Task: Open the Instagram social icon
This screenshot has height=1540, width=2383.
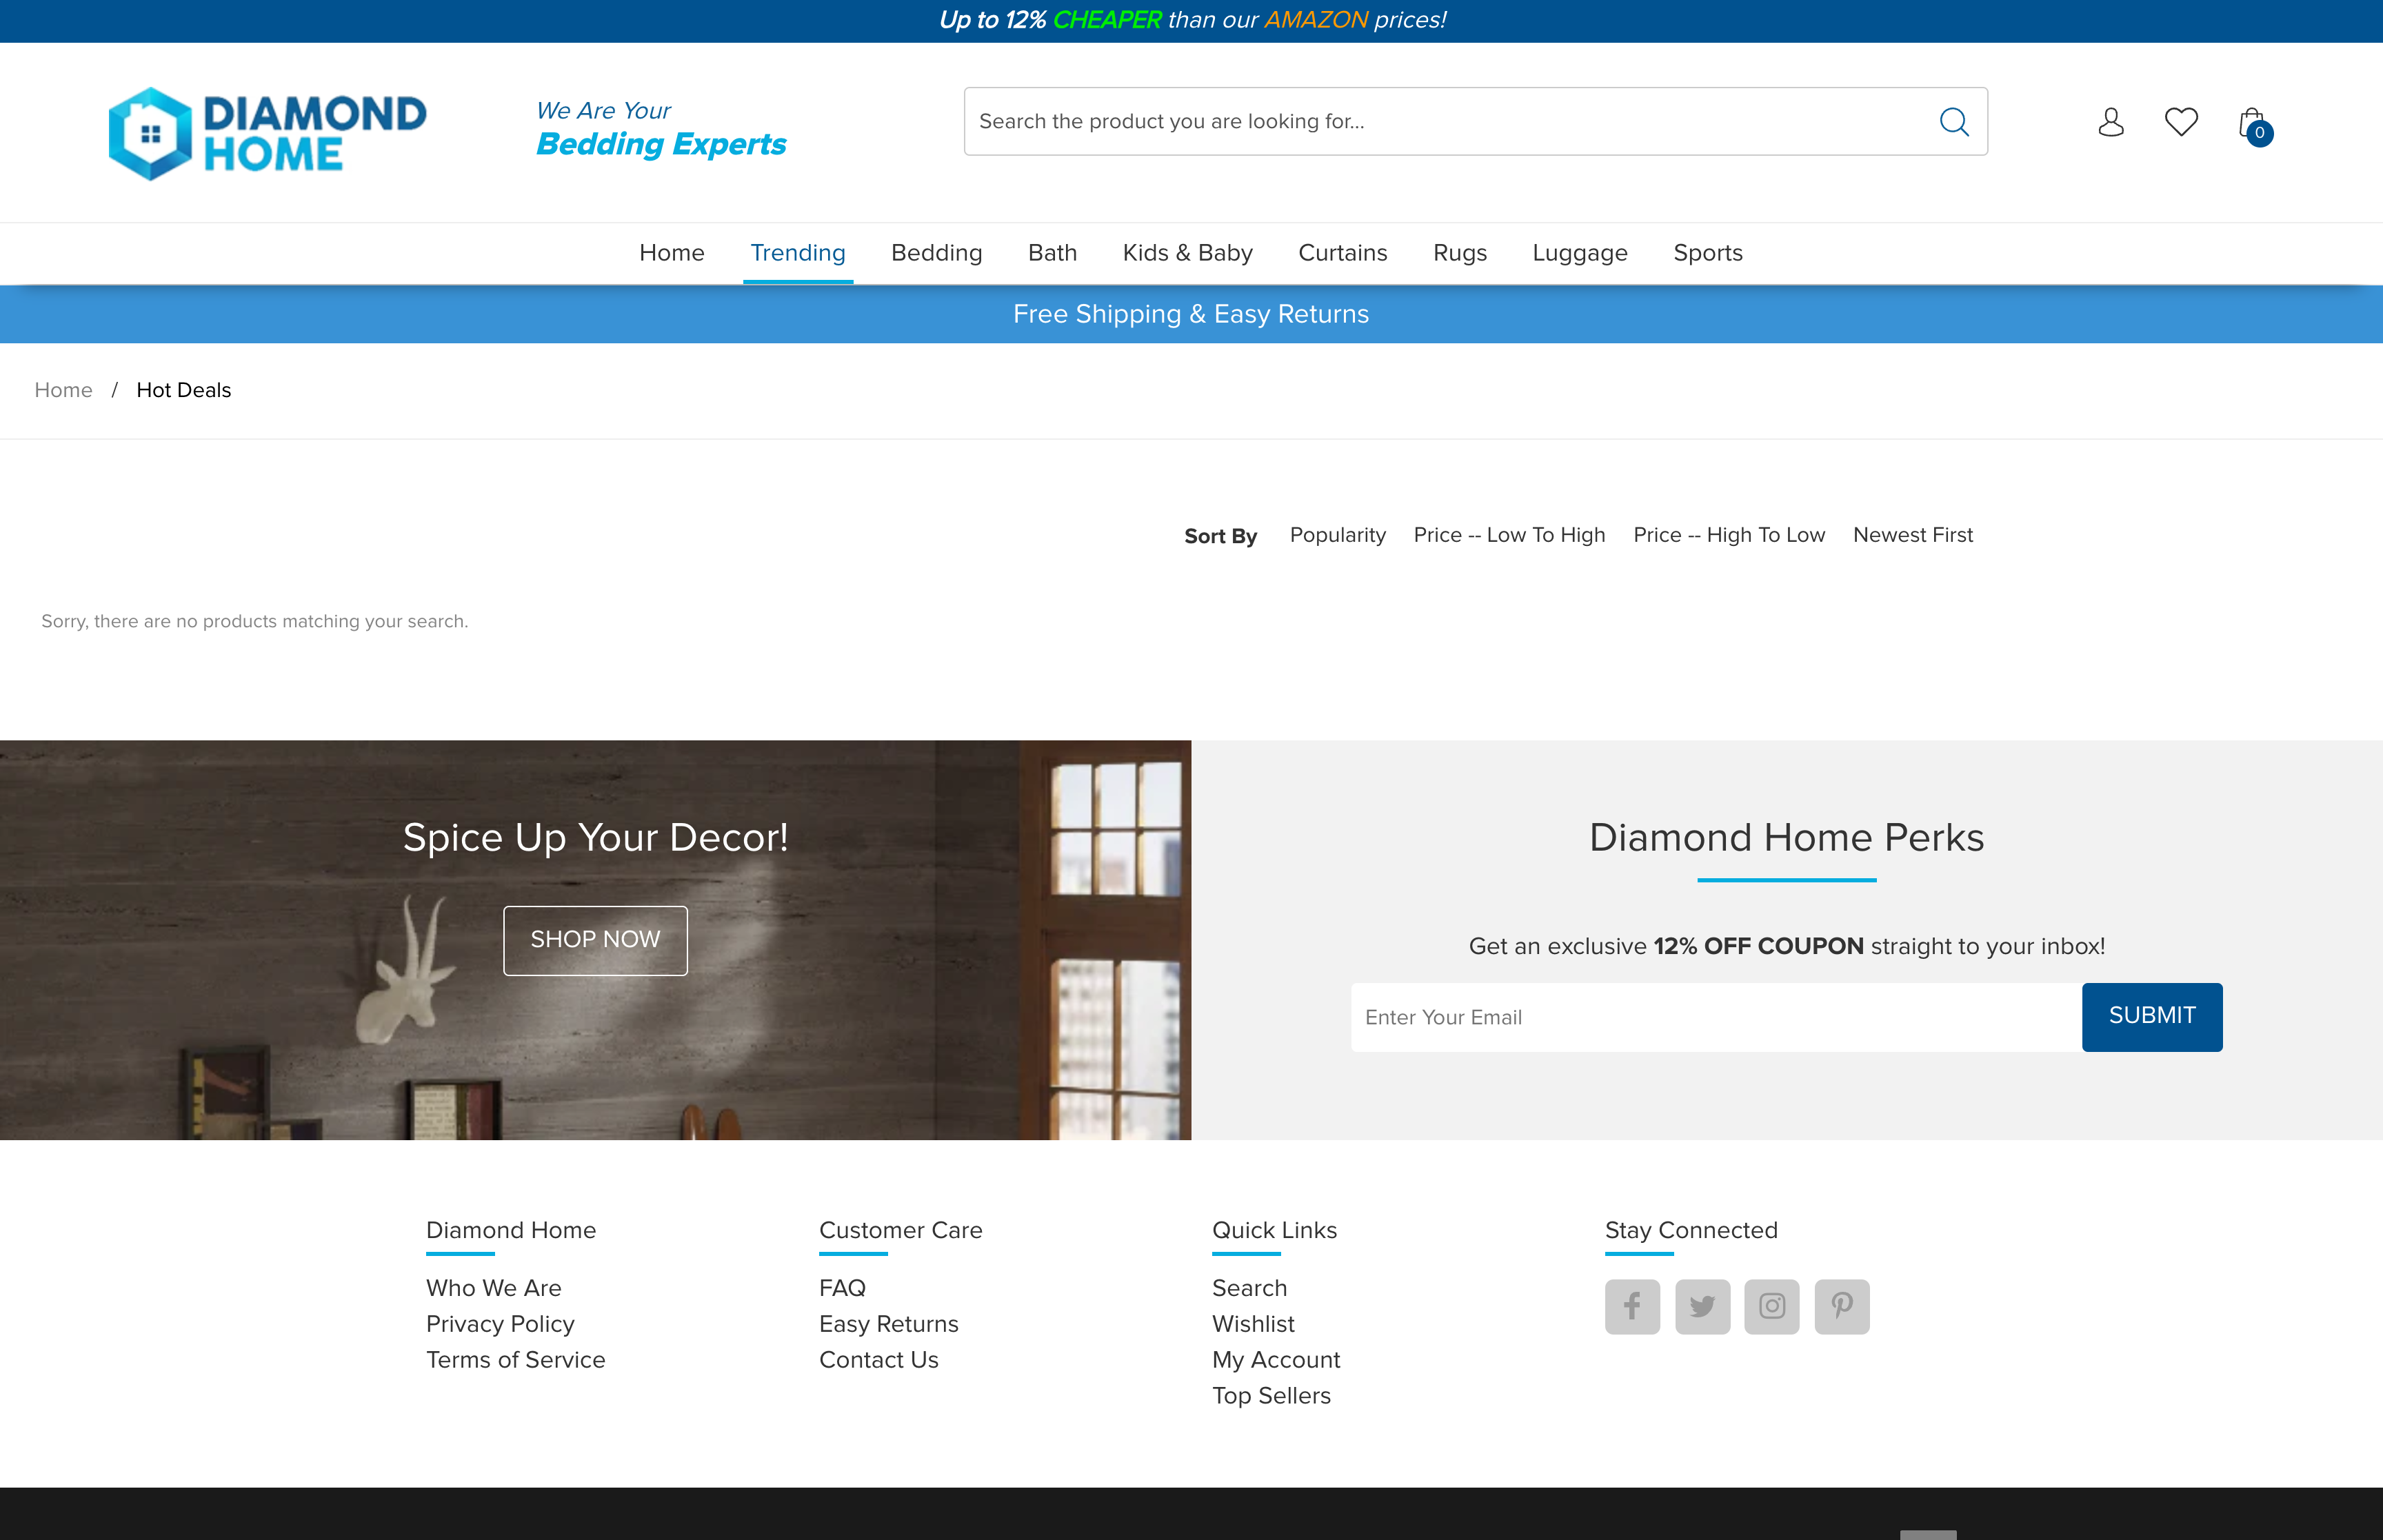Action: (x=1772, y=1306)
